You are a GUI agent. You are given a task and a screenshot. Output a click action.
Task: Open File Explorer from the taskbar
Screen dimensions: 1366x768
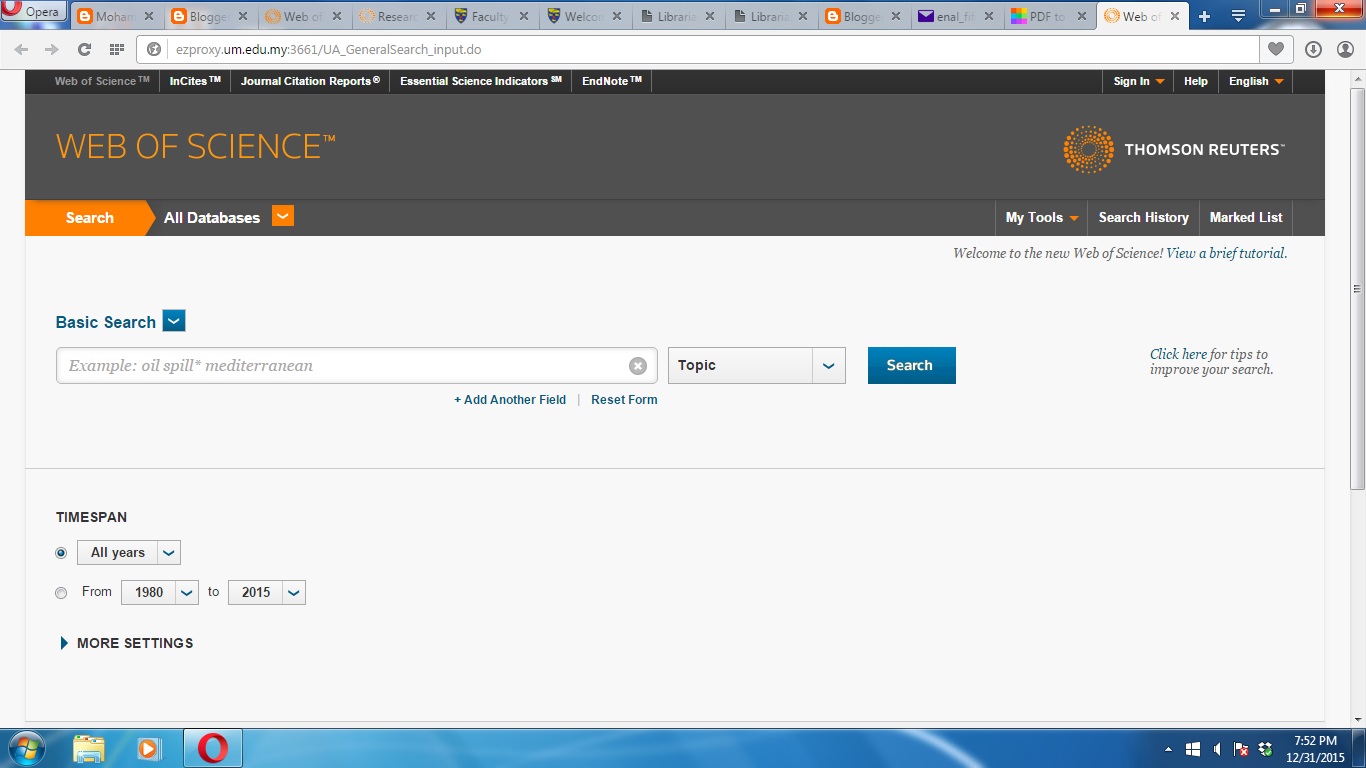pos(89,748)
